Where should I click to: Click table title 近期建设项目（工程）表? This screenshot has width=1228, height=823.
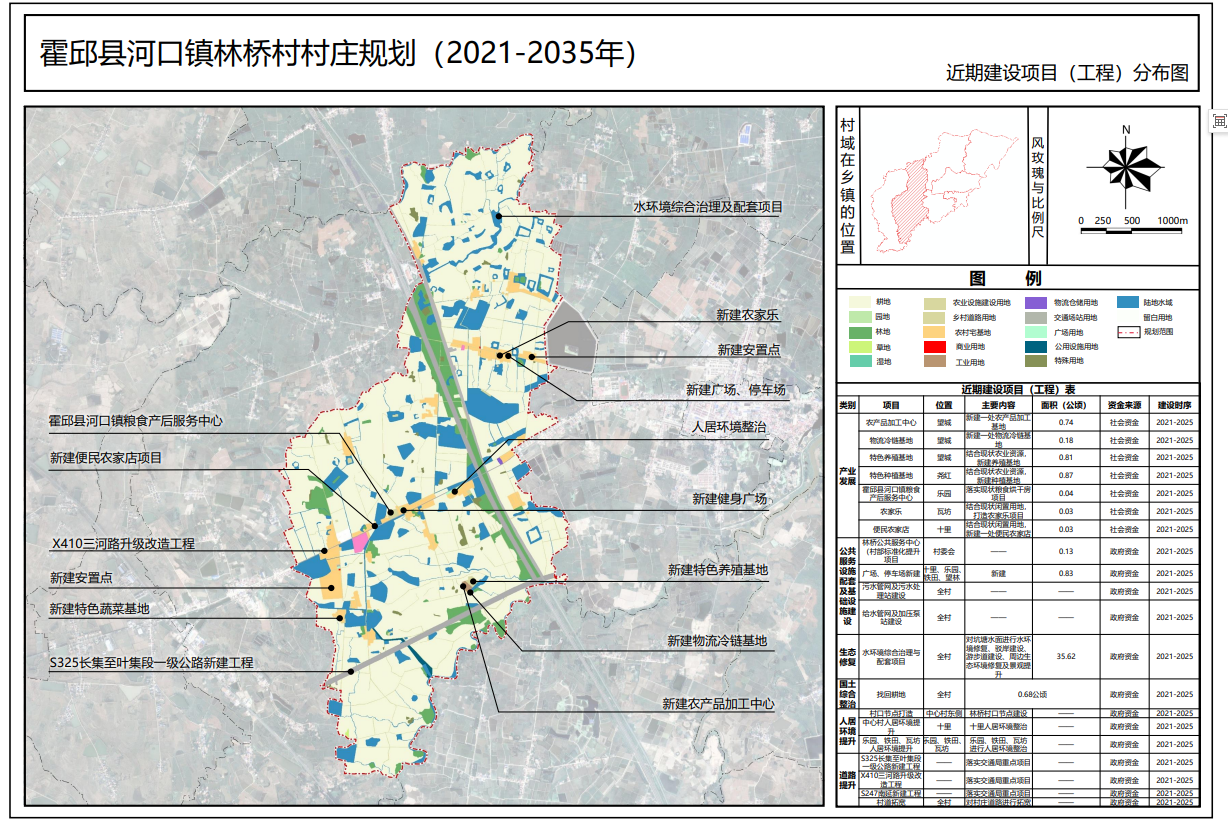click(1018, 389)
